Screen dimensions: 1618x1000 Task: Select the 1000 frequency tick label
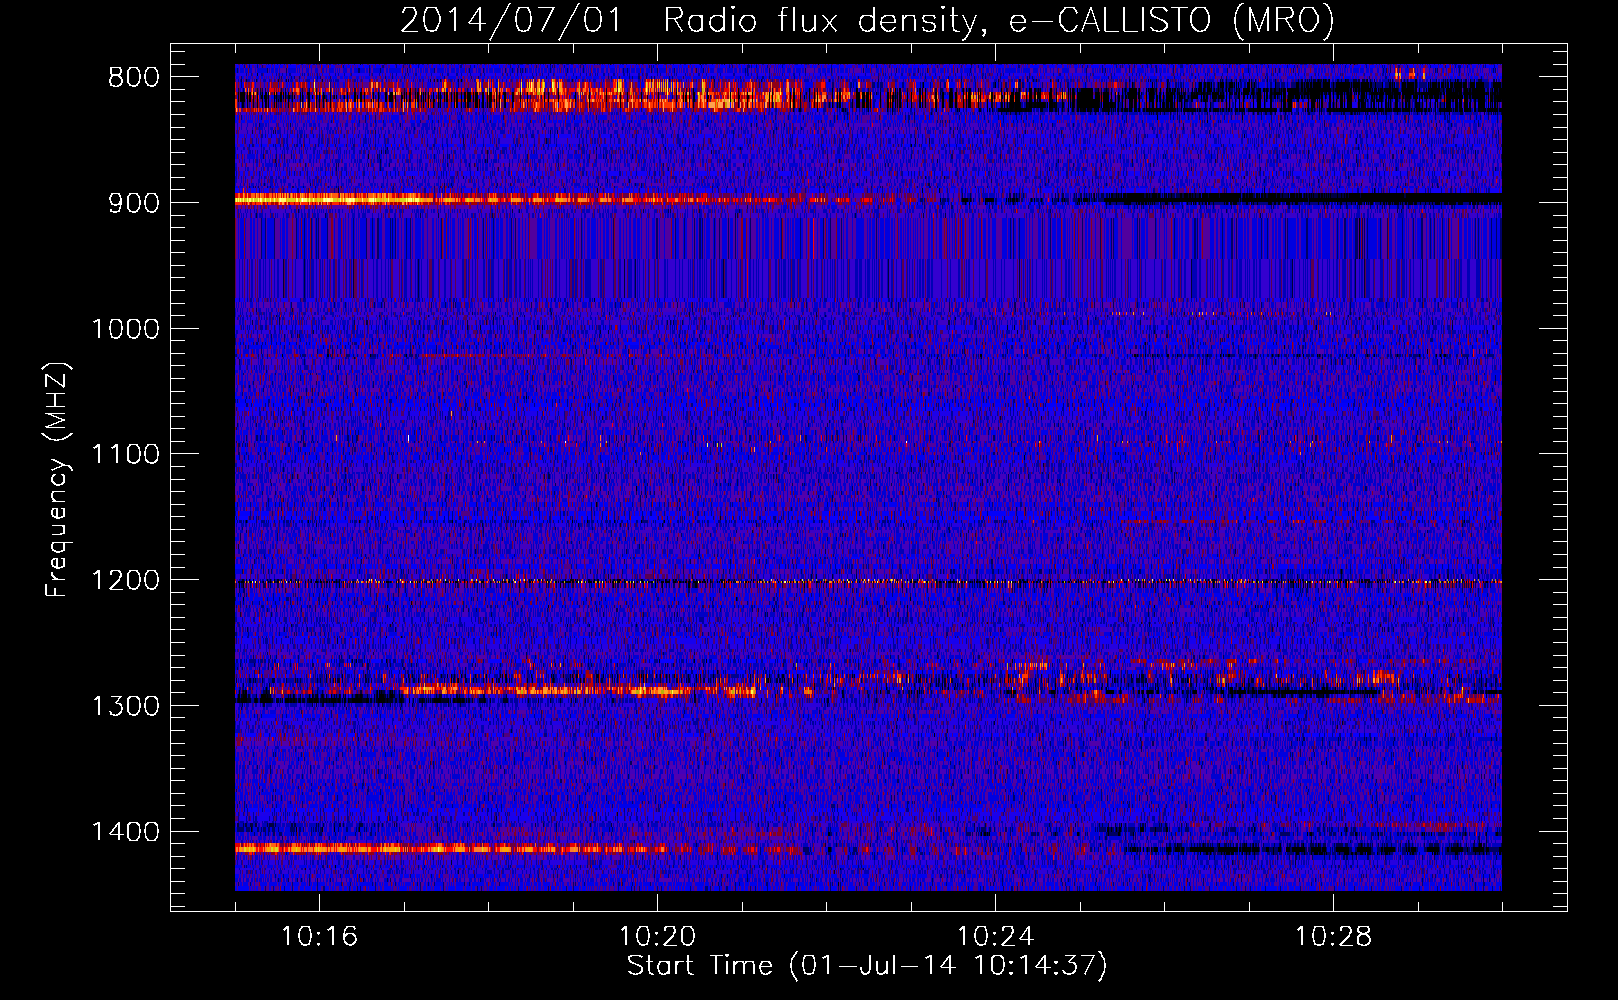125,329
